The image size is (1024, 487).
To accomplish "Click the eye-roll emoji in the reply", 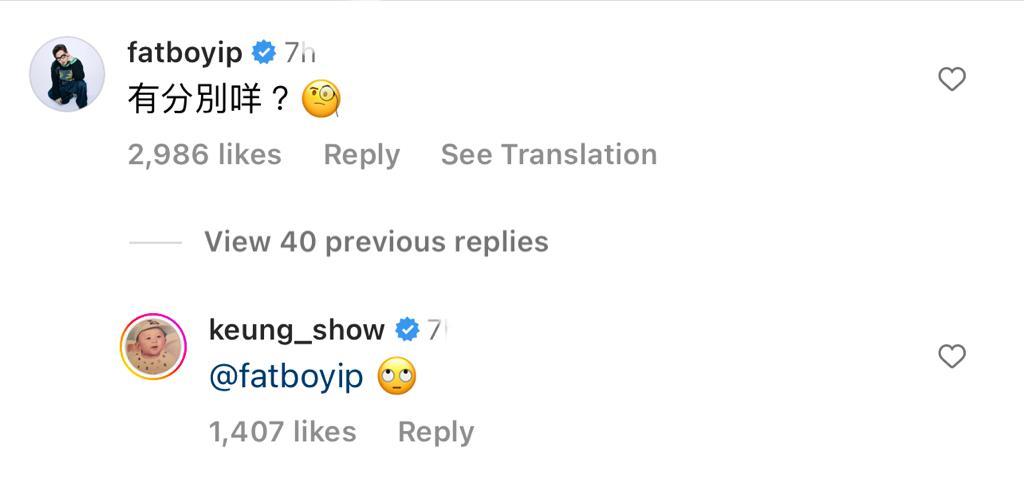I will (397, 377).
